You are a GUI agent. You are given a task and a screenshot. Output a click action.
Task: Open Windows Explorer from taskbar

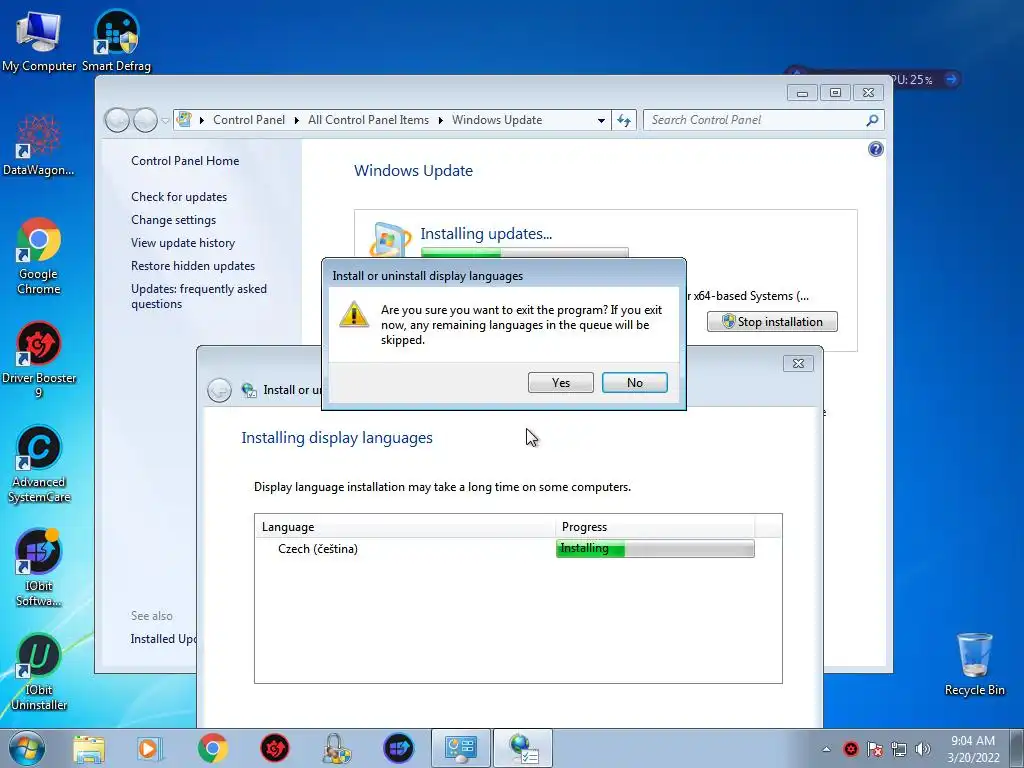(x=89, y=748)
